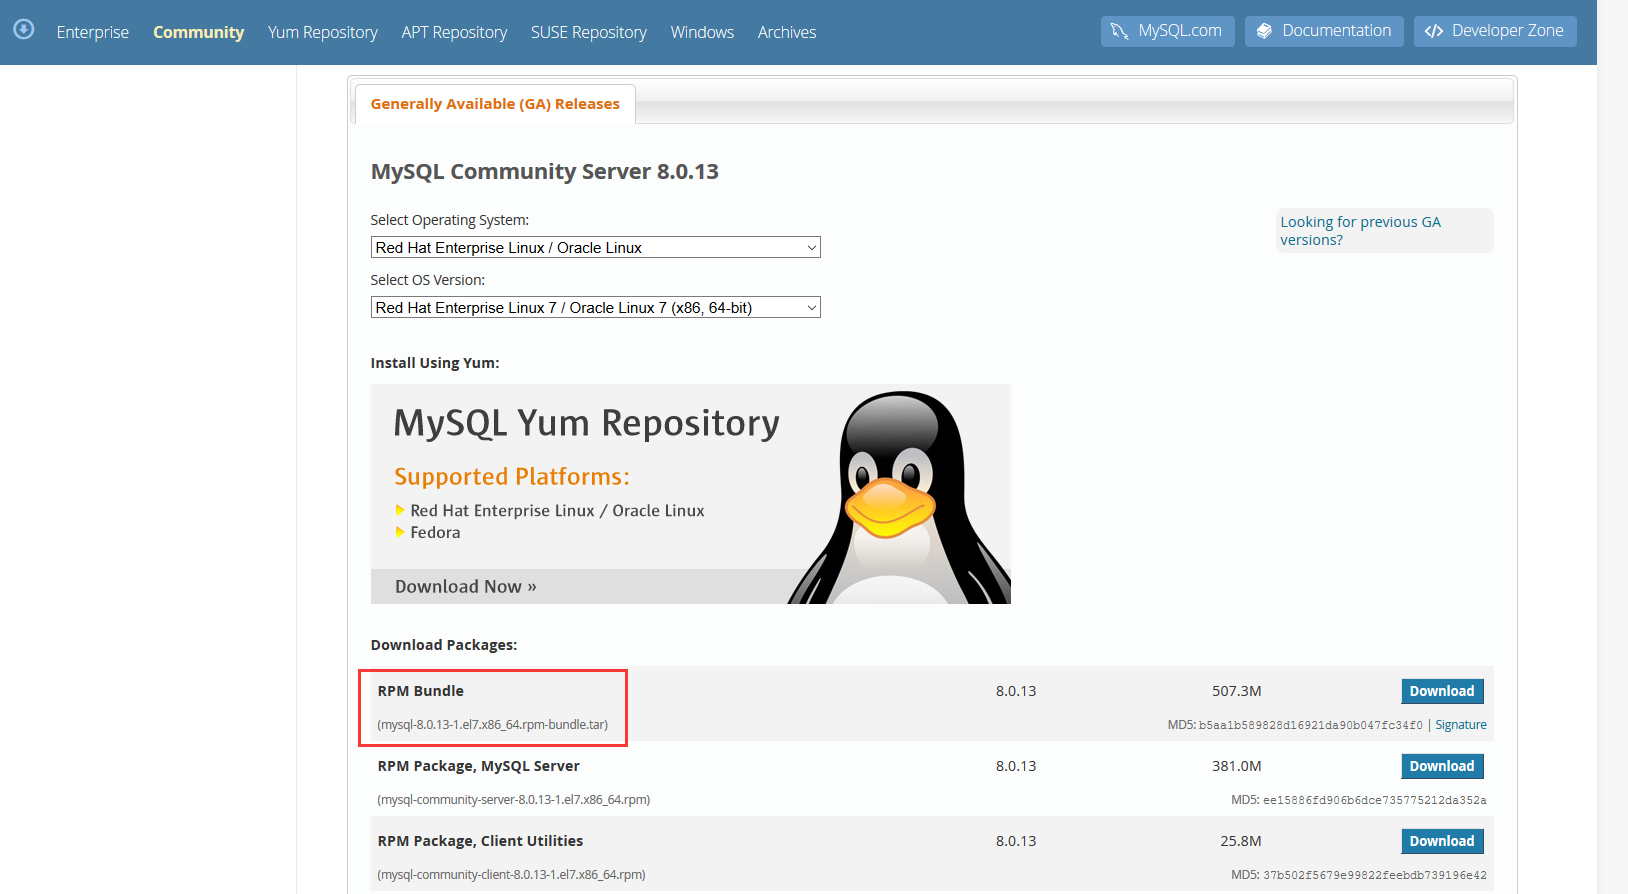Click the Documentation book icon
This screenshot has height=894, width=1628.
coord(1264,31)
